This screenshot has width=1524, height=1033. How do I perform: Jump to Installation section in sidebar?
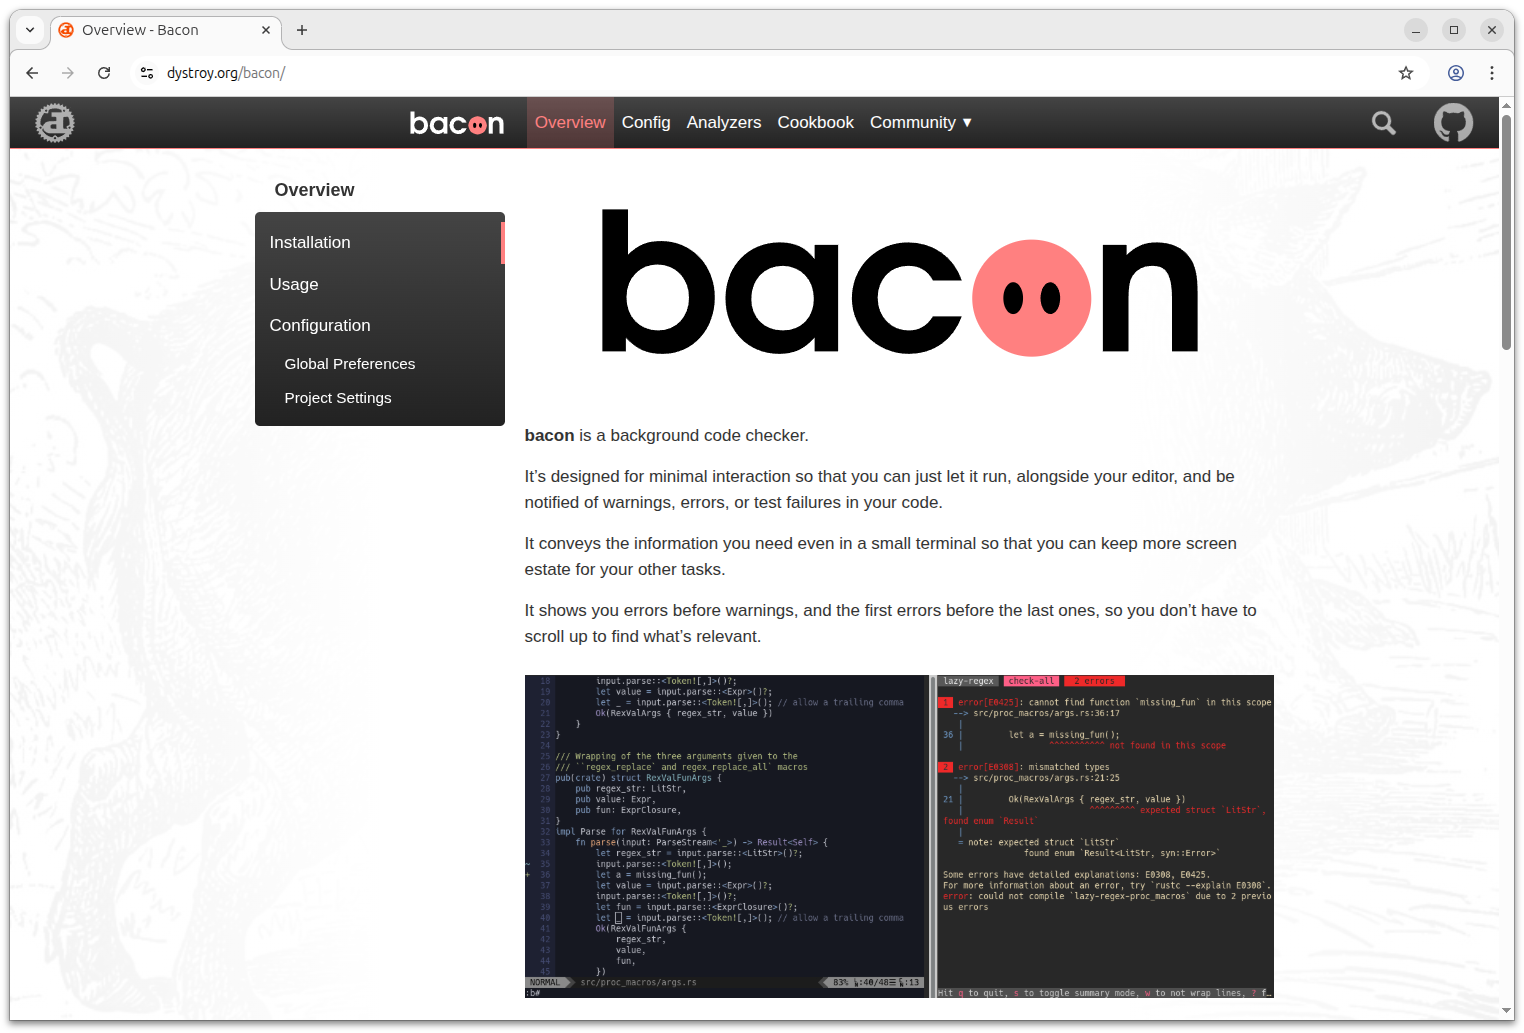[x=310, y=242]
